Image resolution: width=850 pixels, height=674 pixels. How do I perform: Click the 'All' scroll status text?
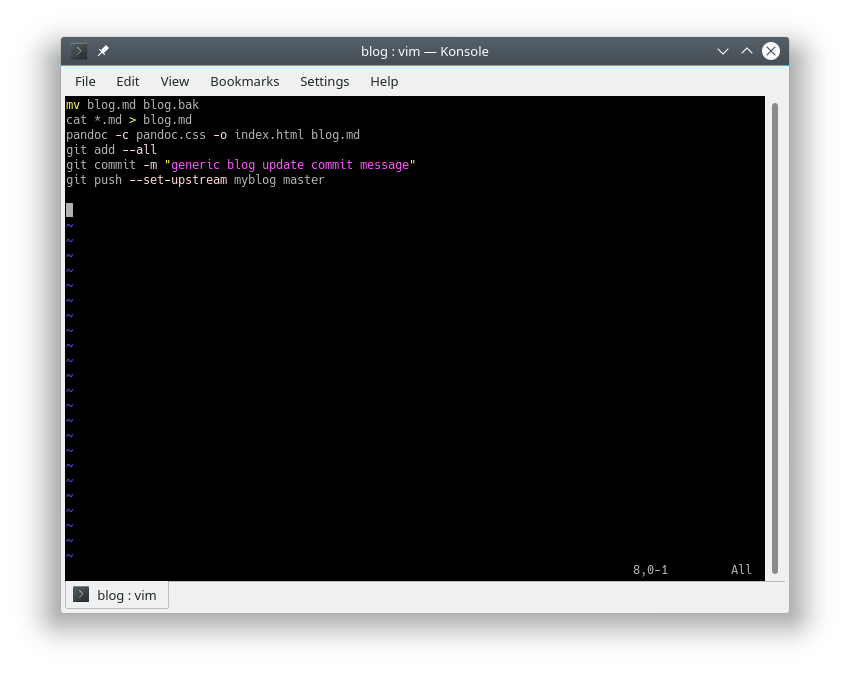[x=741, y=570]
